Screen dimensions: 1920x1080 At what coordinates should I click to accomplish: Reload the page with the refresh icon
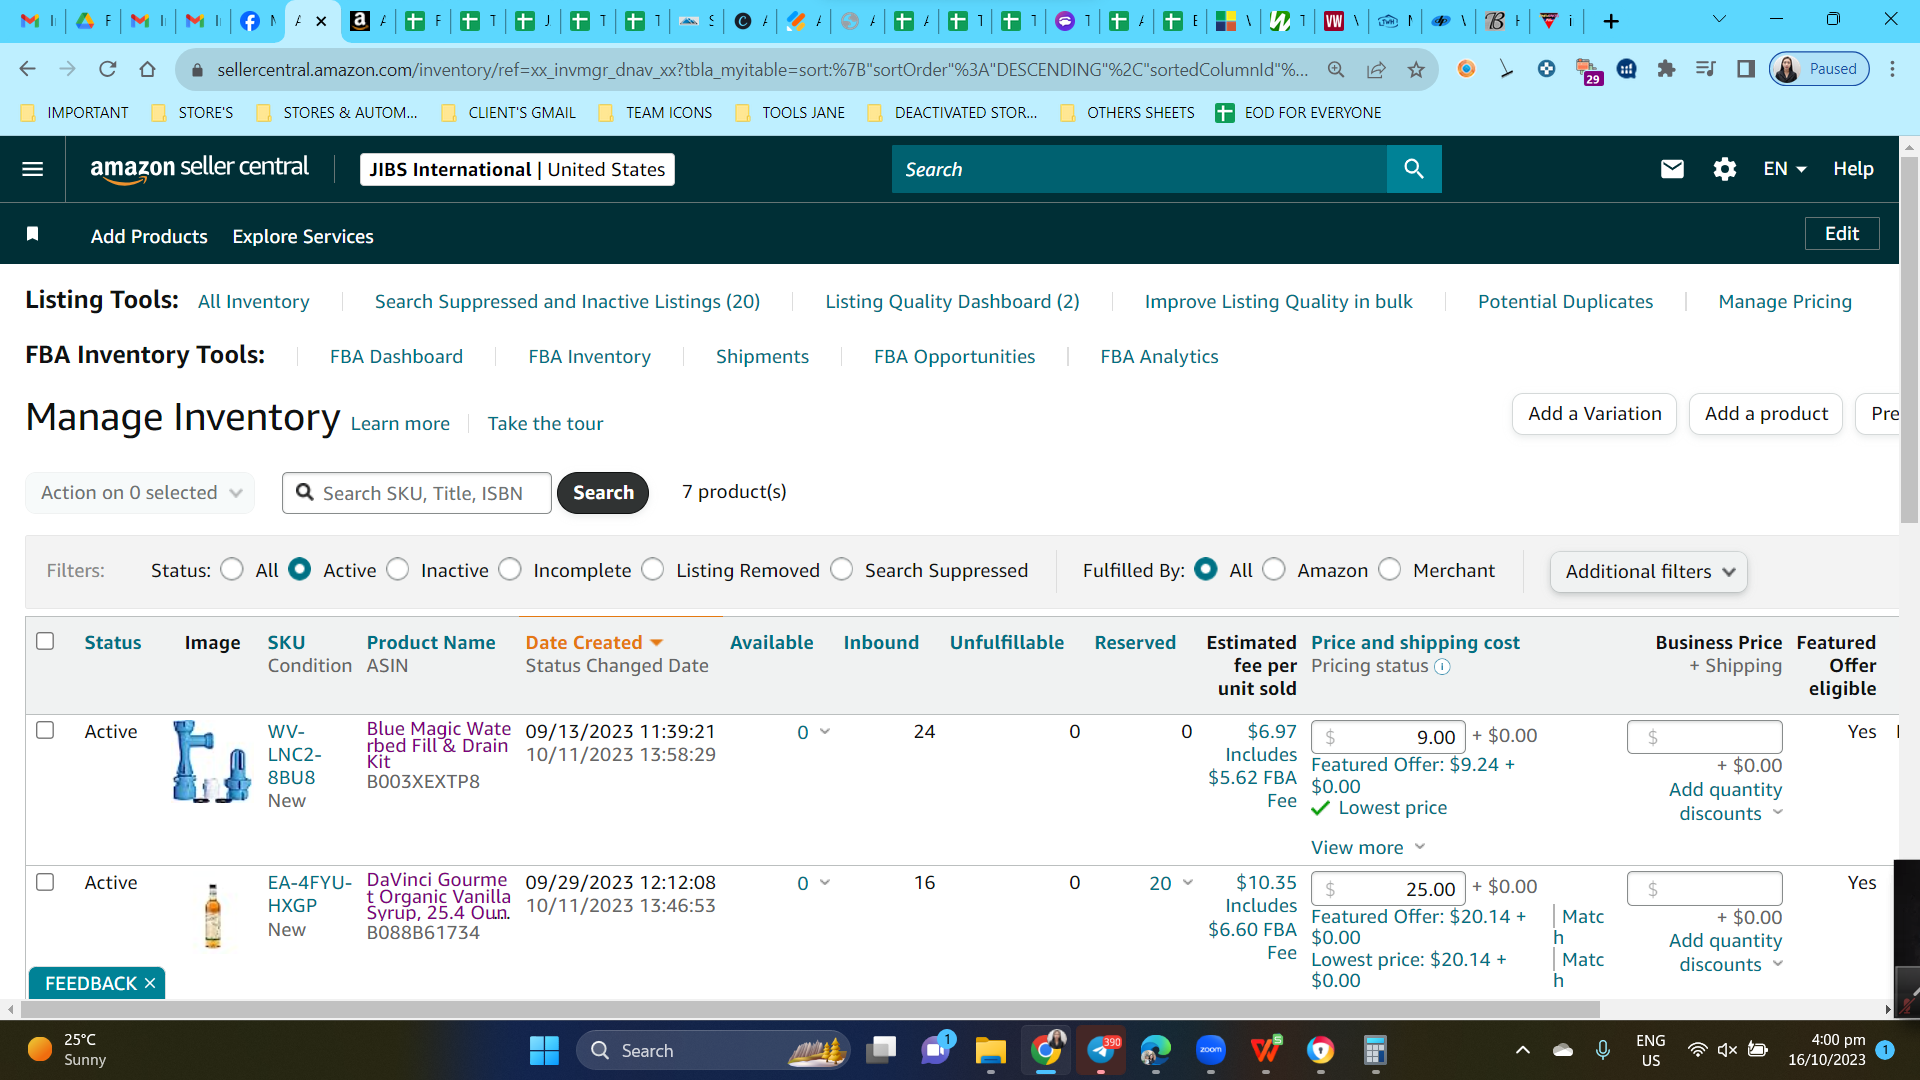pyautogui.click(x=107, y=69)
